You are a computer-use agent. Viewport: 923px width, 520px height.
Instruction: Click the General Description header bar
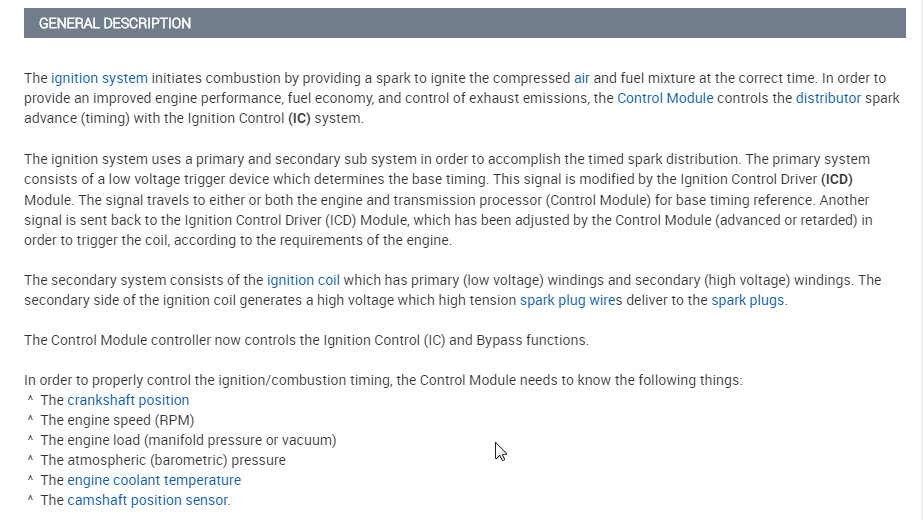[464, 23]
